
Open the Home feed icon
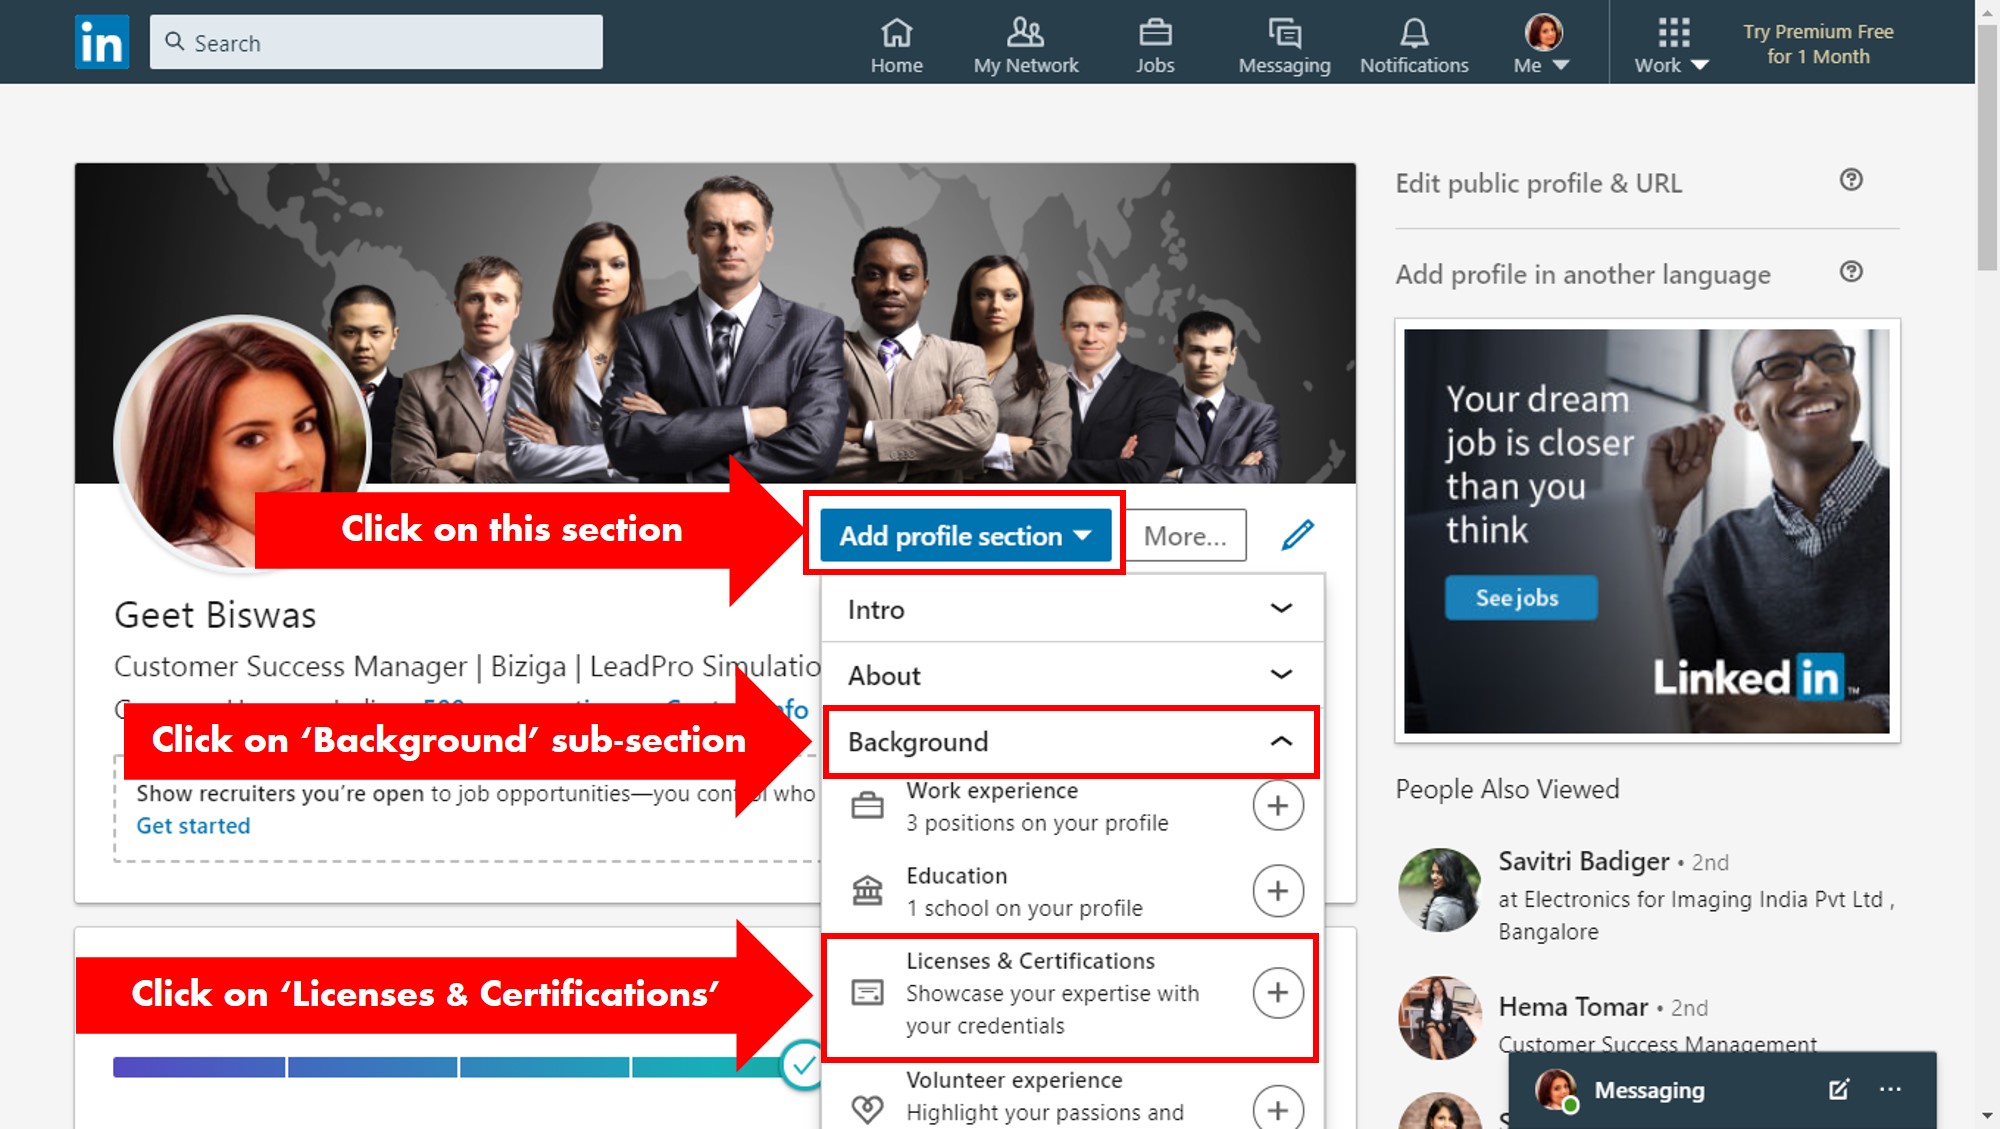coord(896,34)
